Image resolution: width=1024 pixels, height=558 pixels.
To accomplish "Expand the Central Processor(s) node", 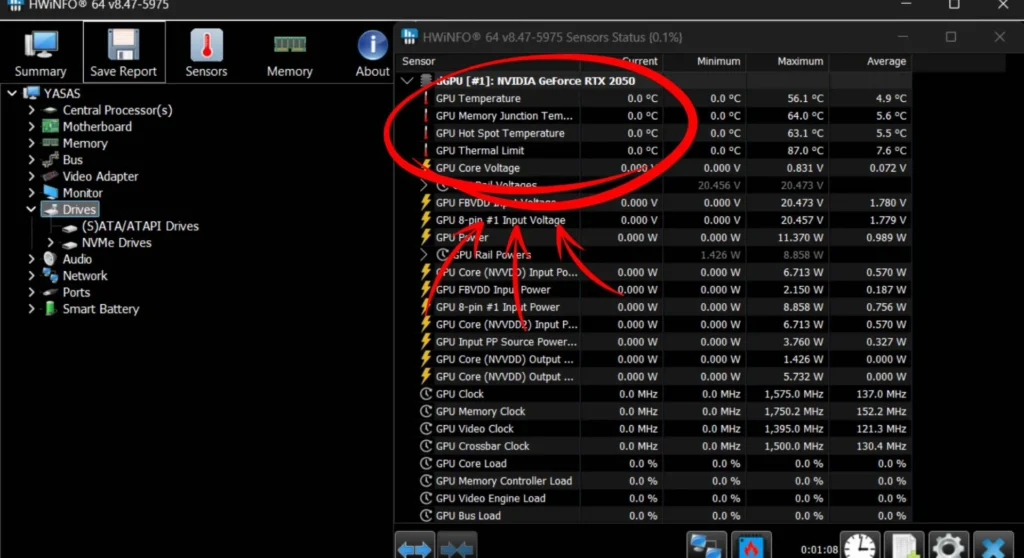I will point(31,110).
